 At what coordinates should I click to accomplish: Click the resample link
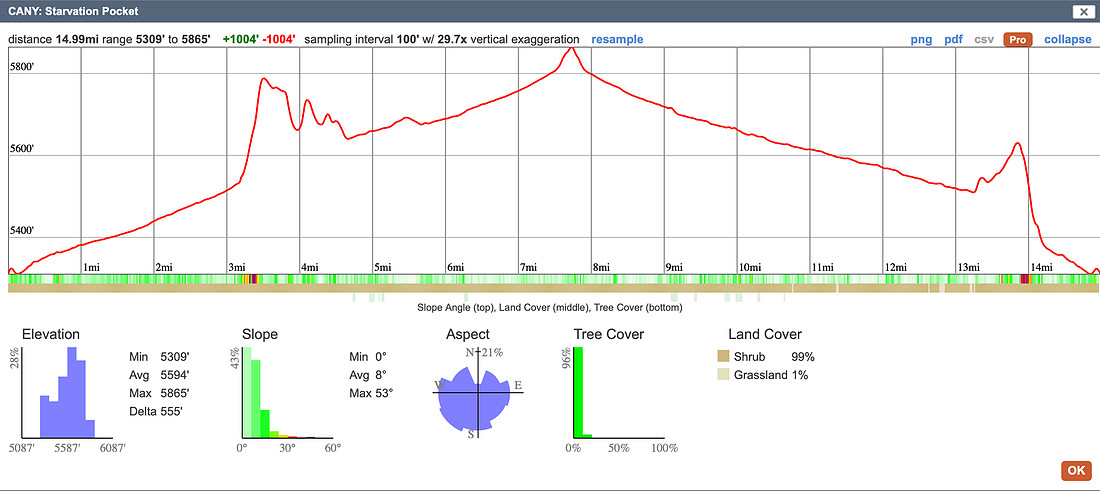pos(617,39)
